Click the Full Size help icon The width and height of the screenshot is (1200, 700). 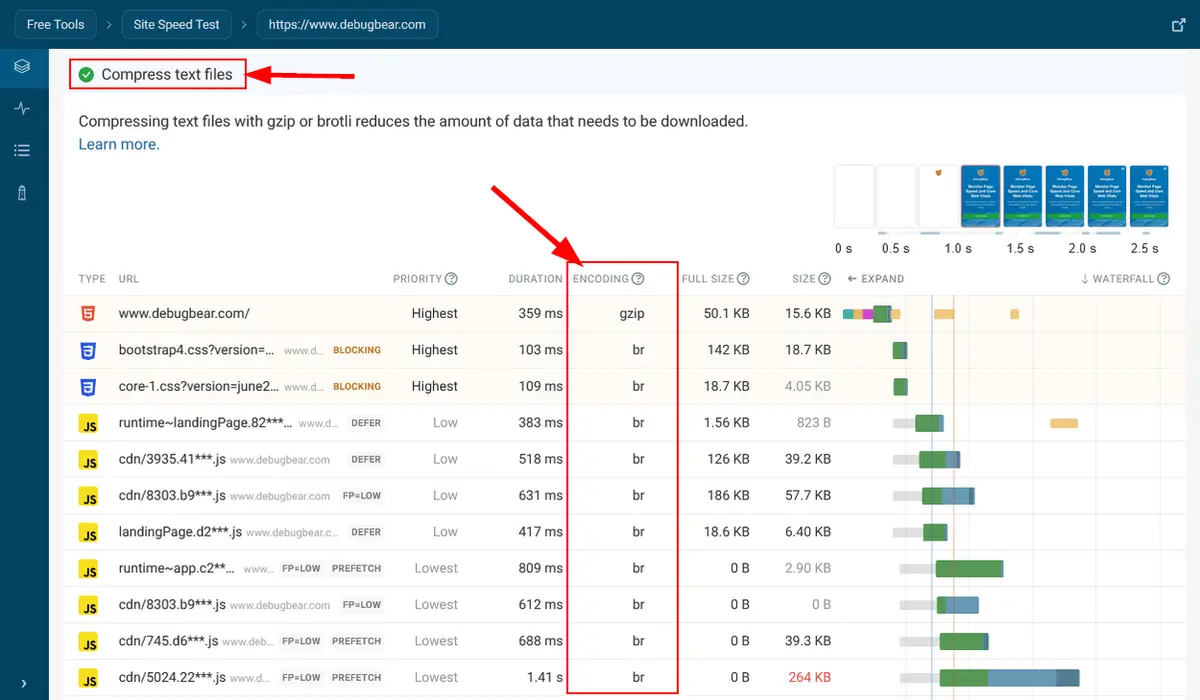[x=743, y=279]
